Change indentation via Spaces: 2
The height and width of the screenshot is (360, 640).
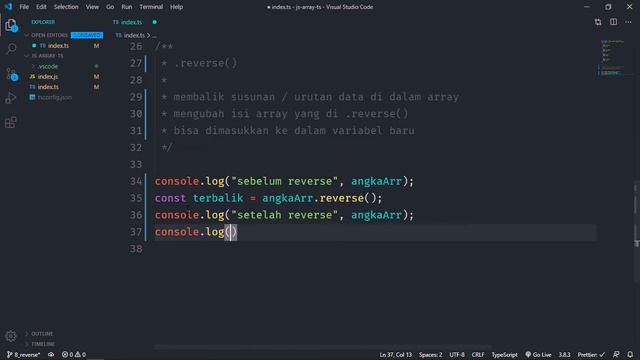pyautogui.click(x=430, y=355)
